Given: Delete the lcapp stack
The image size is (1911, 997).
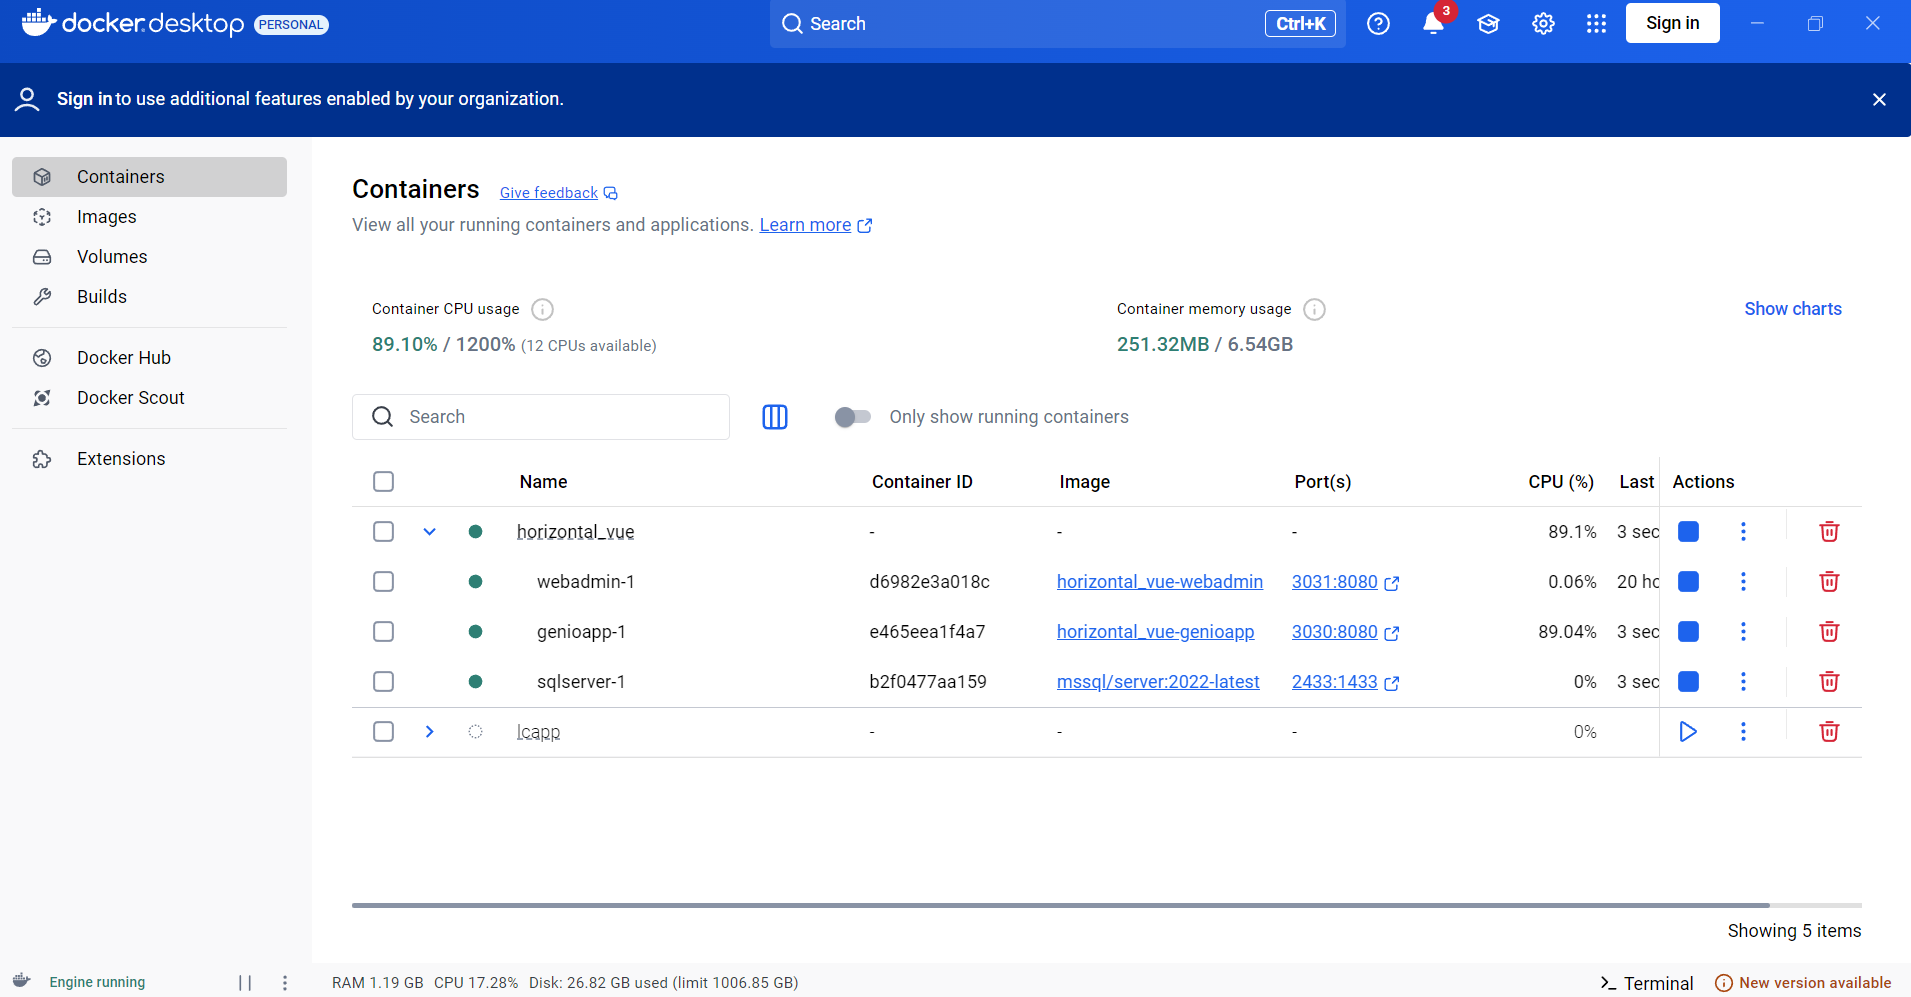Looking at the screenshot, I should pos(1829,732).
